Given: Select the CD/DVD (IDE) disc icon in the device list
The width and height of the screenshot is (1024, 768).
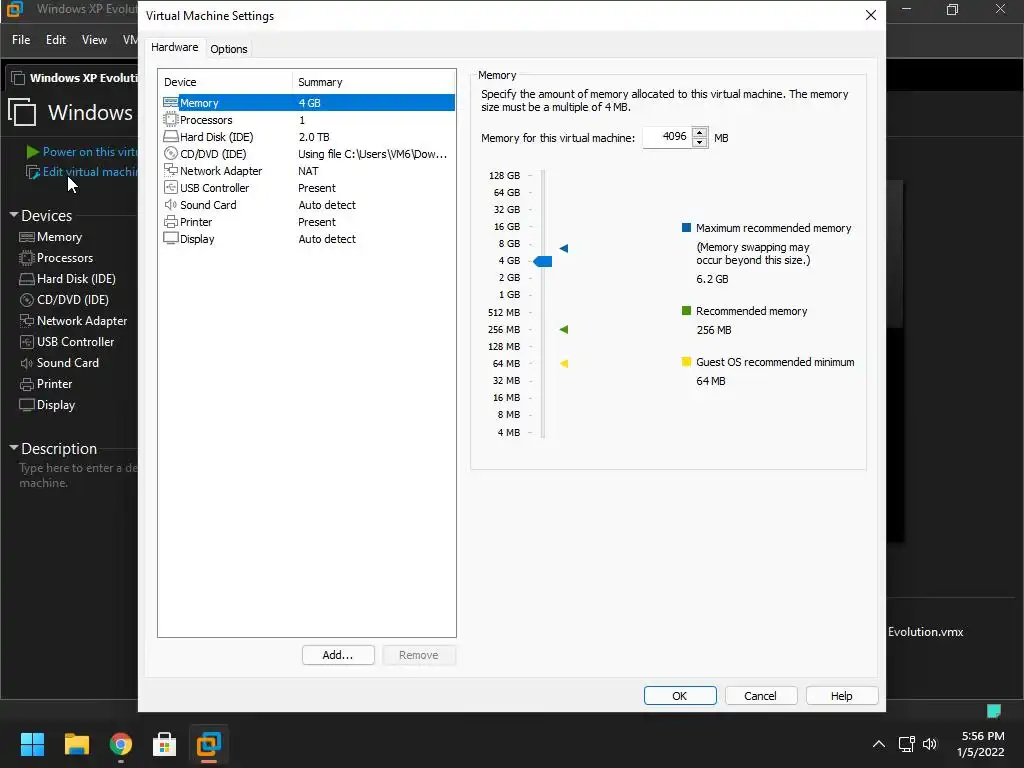Looking at the screenshot, I should 170,153.
